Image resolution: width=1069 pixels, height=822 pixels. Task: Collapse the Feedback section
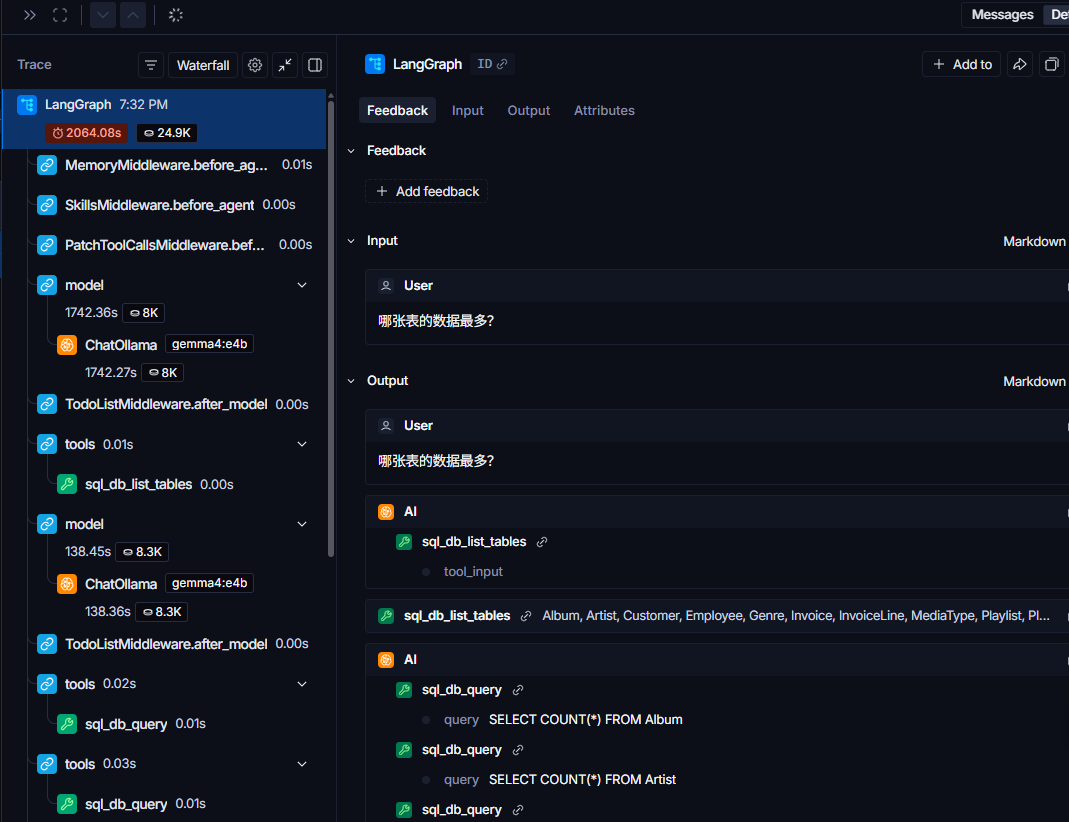click(x=351, y=151)
